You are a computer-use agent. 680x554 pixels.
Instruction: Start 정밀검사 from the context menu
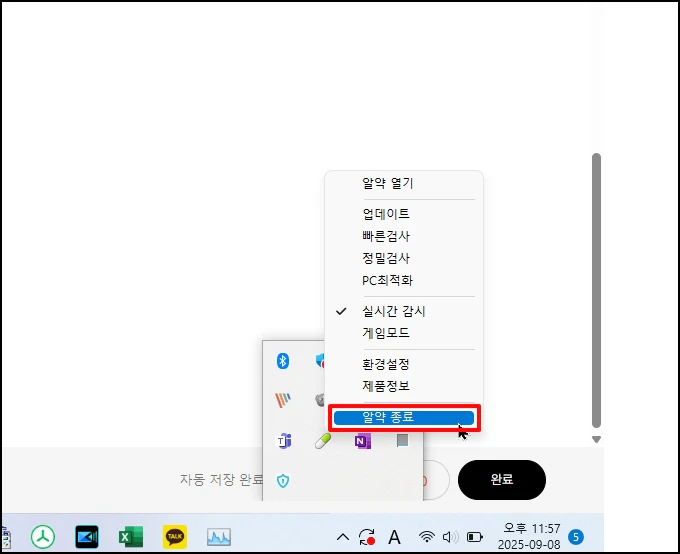tap(404, 258)
